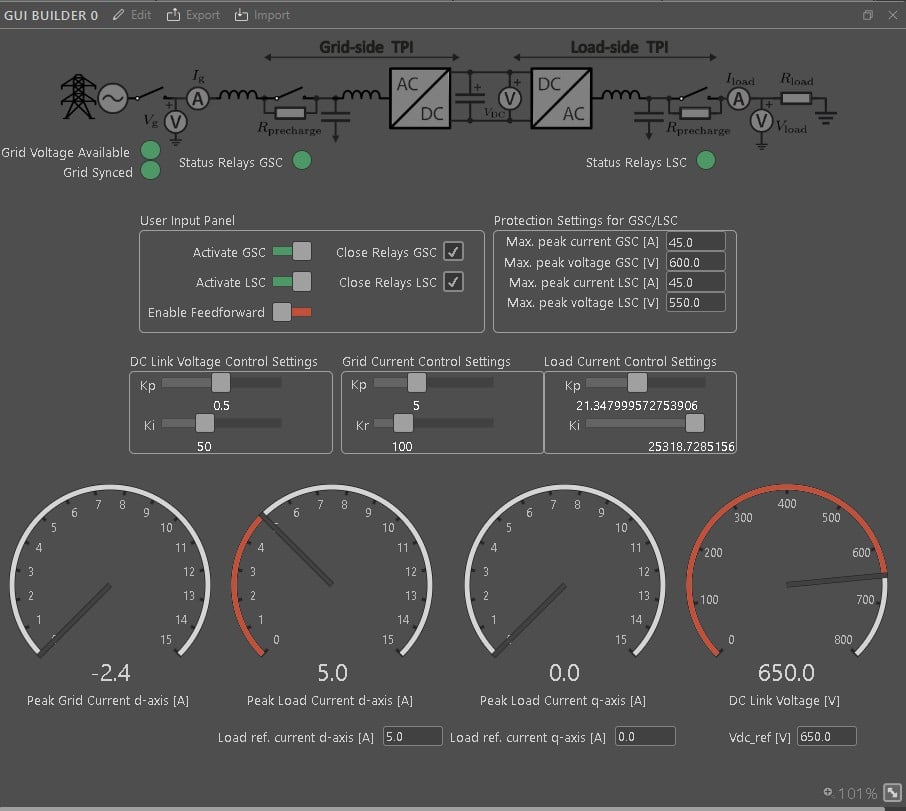Image resolution: width=906 pixels, height=811 pixels.
Task: Click Status Relays LSC indicator light
Action: coord(706,160)
